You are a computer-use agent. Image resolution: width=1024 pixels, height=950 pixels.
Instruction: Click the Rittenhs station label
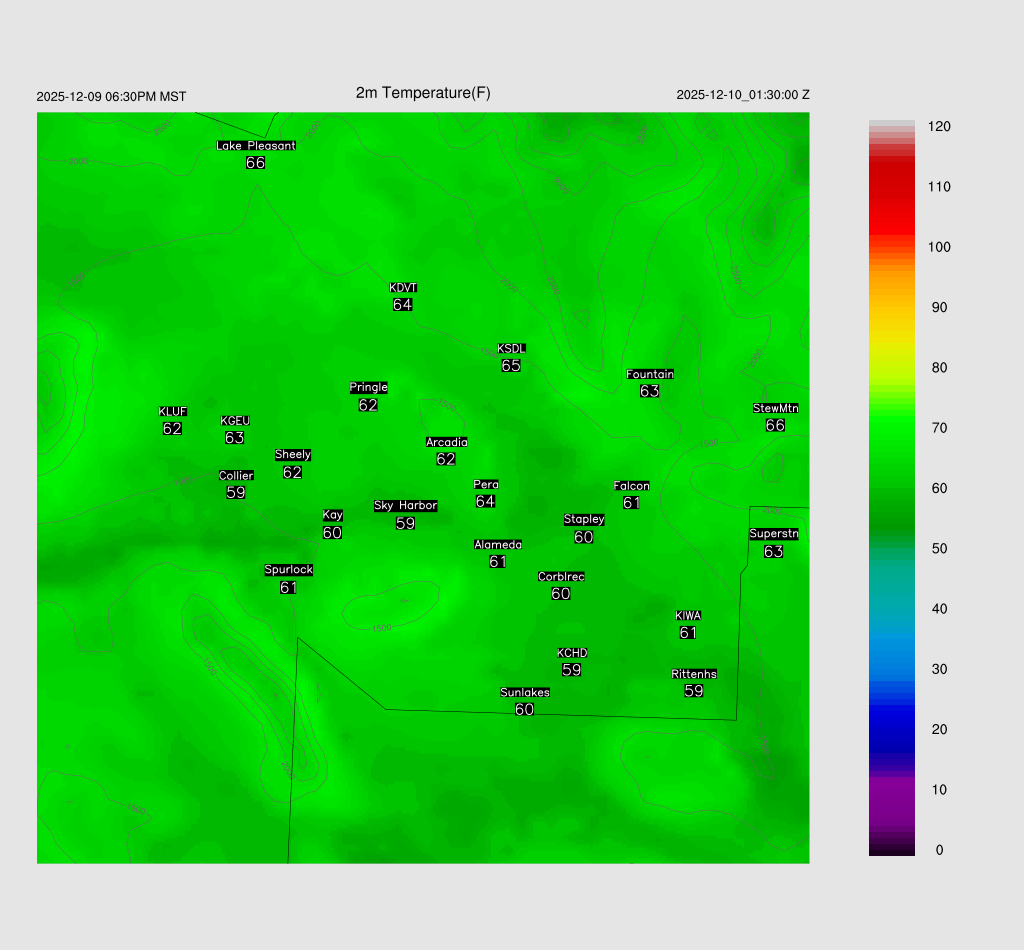pos(694,674)
